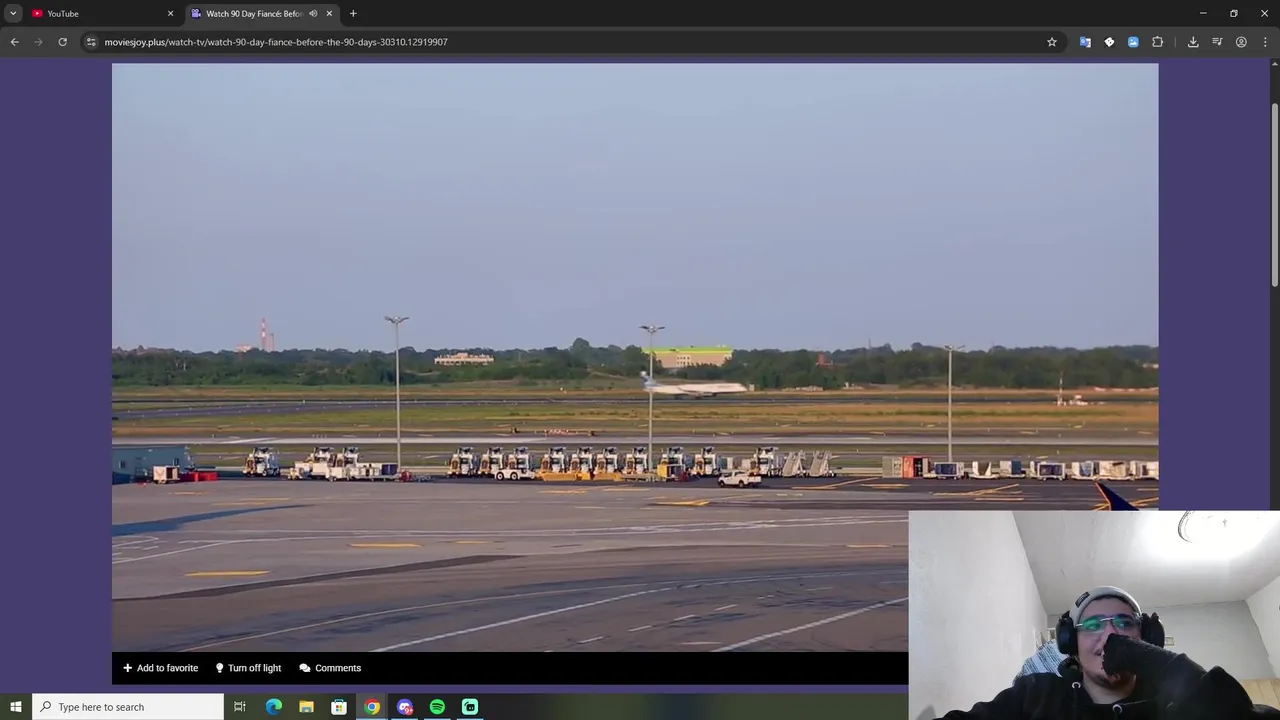The image size is (1280, 720).
Task: Open Microsoft Store from the taskbar
Action: (339, 707)
